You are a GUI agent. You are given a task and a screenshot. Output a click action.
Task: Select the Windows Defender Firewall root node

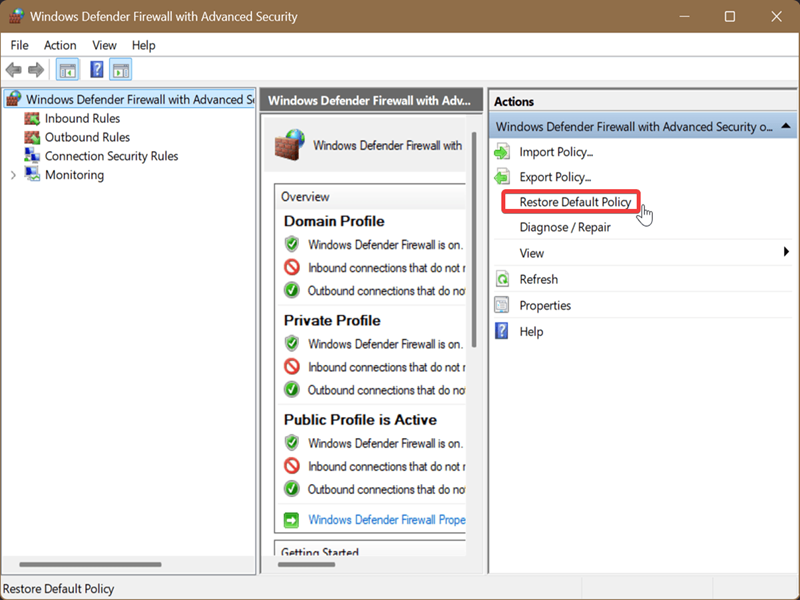click(x=140, y=99)
